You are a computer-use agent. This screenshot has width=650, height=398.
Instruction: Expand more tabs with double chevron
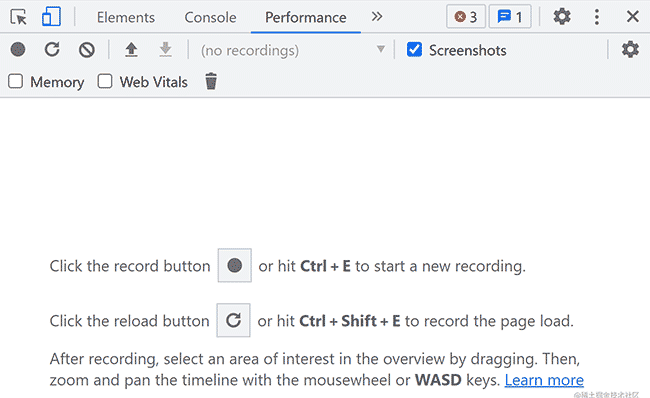pos(376,17)
